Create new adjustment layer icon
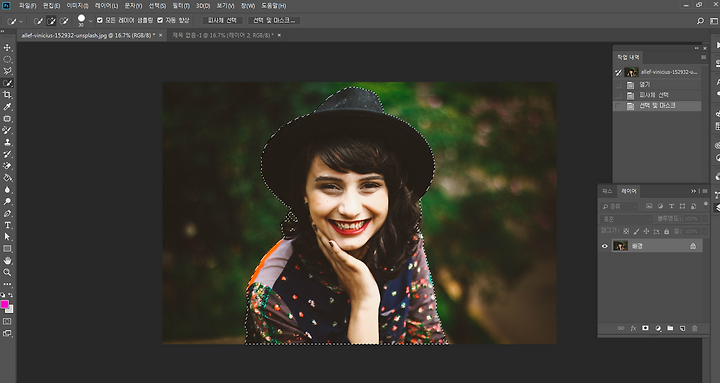 point(658,328)
